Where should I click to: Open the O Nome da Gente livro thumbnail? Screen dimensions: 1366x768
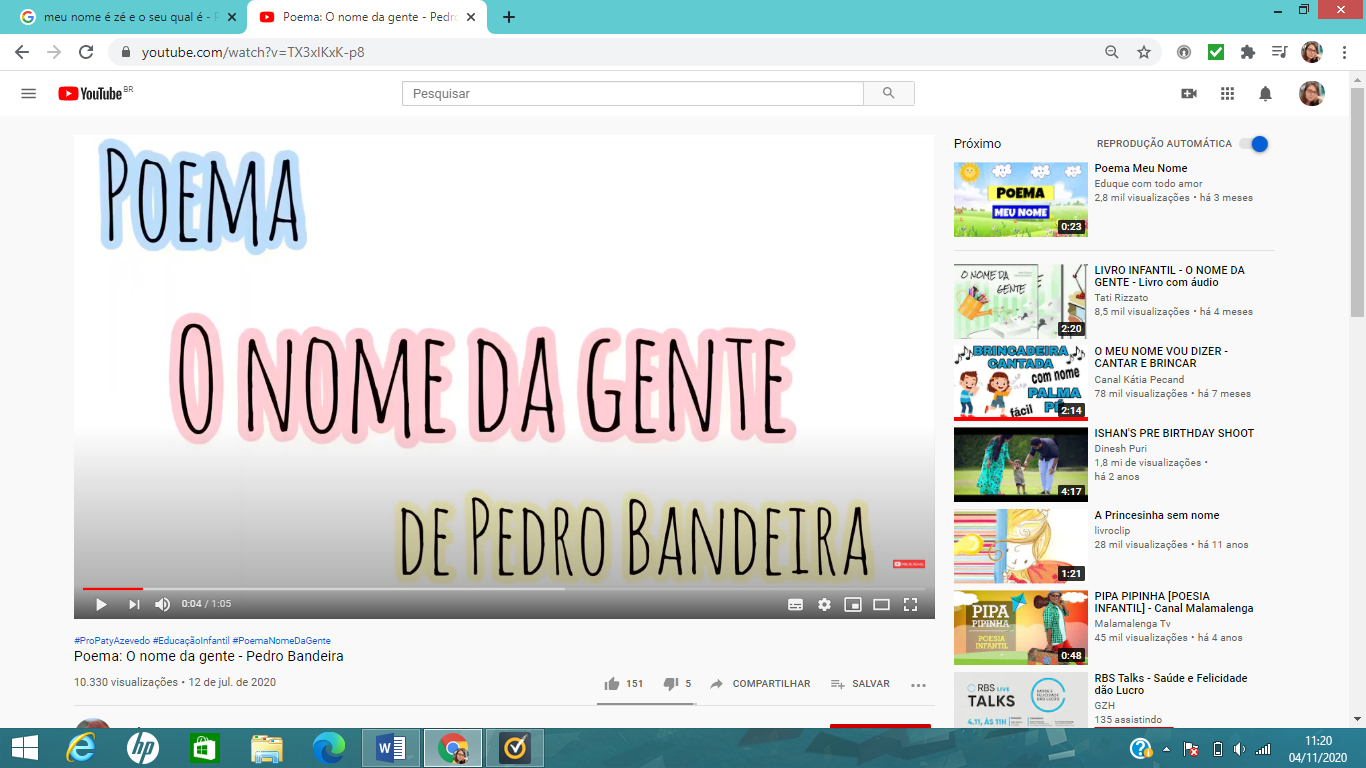click(x=1021, y=301)
